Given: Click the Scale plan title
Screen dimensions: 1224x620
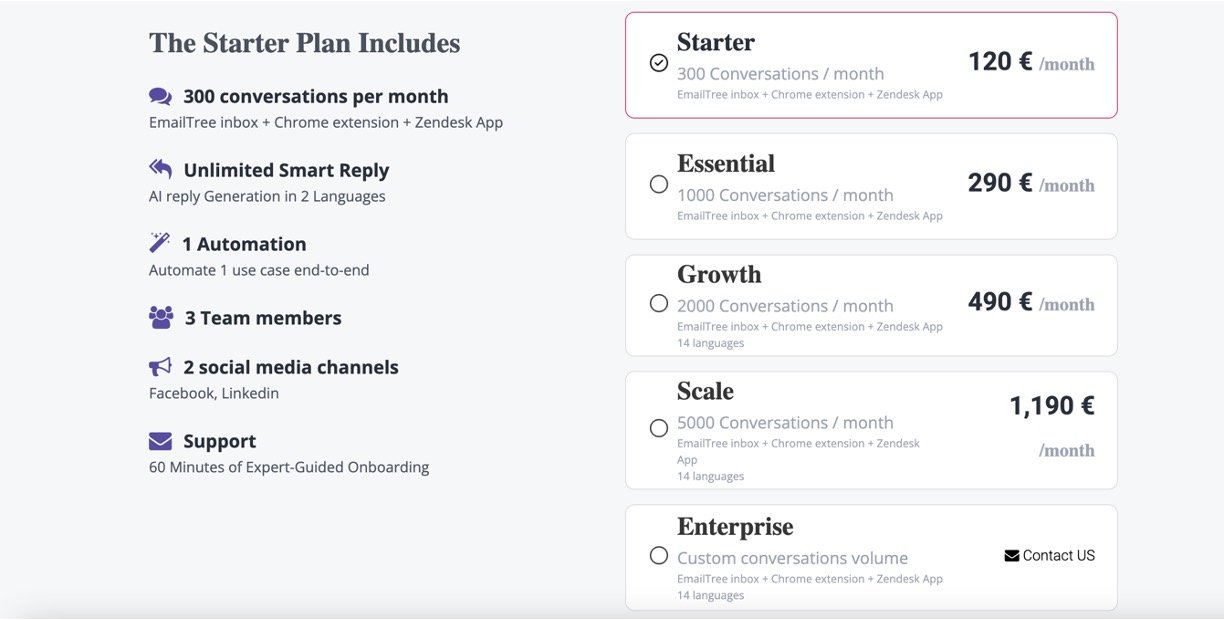Looking at the screenshot, I should [x=705, y=392].
